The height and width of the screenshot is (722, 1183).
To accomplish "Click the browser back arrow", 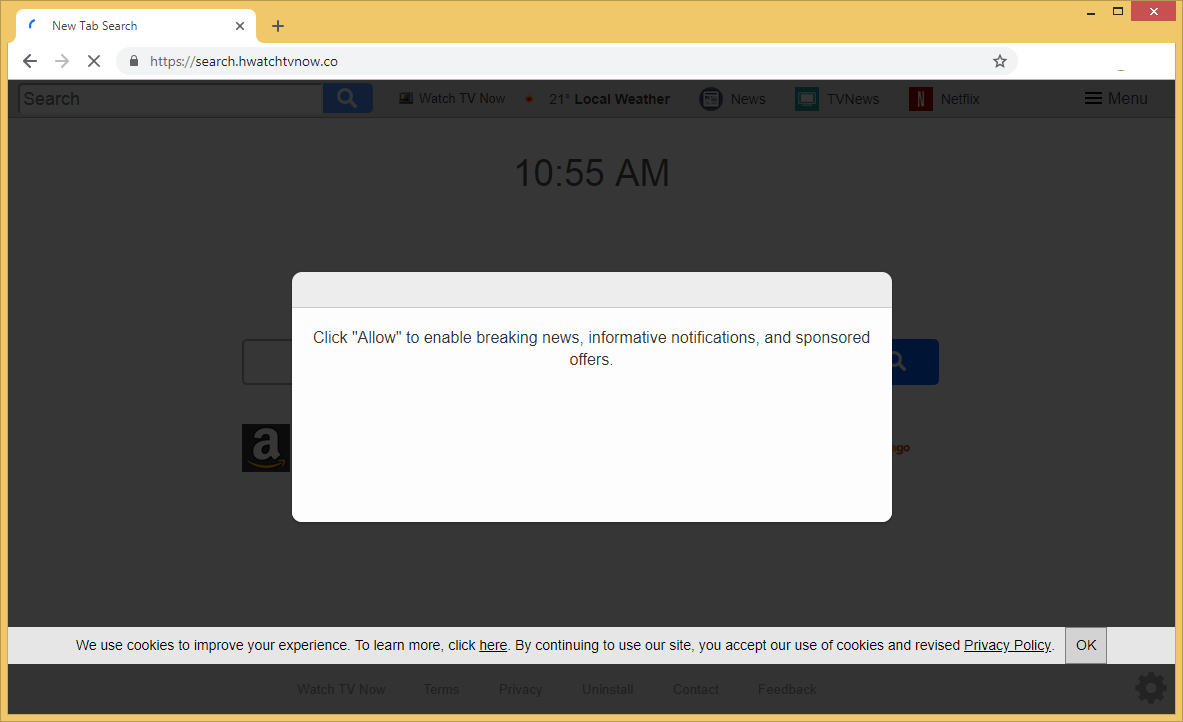I will click(30, 61).
